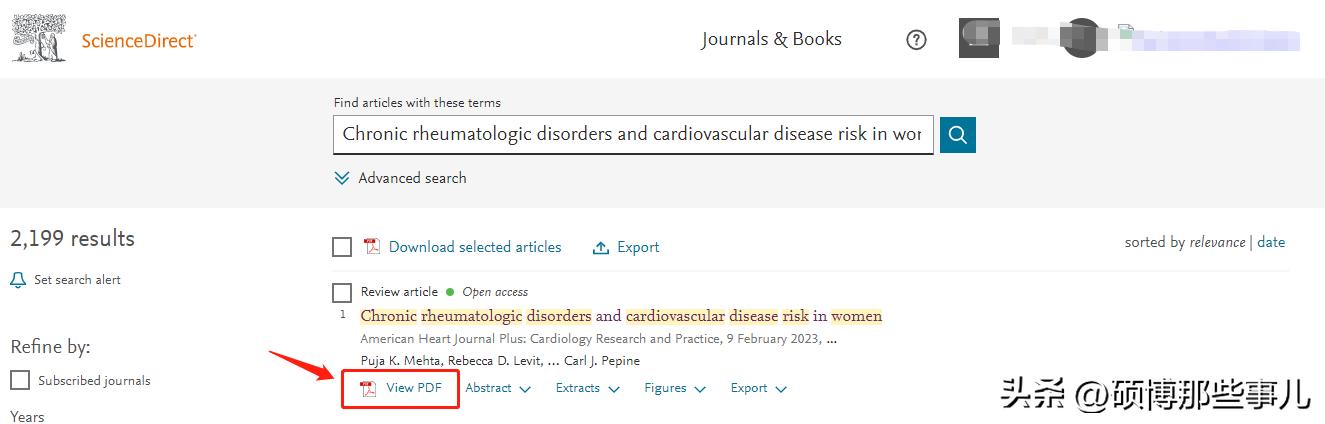Check the first Review article checkbox
Image resolution: width=1325 pixels, height=424 pixels.
point(342,292)
